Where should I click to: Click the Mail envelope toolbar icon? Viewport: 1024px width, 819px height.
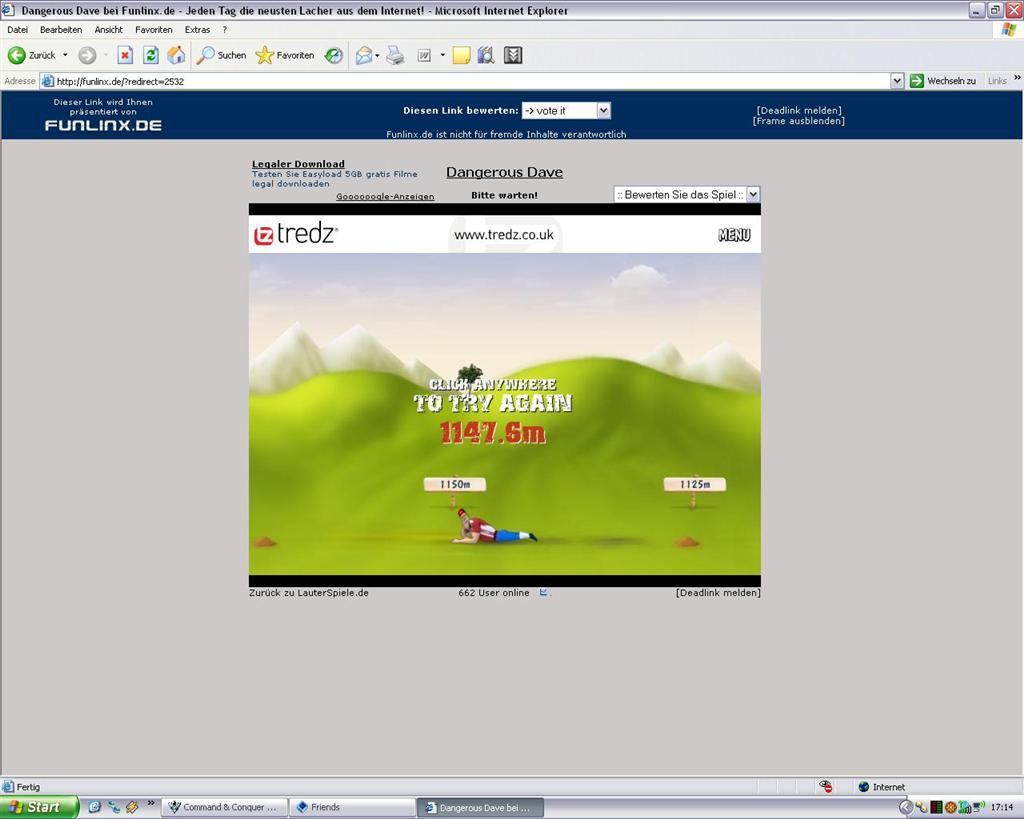[x=364, y=56]
